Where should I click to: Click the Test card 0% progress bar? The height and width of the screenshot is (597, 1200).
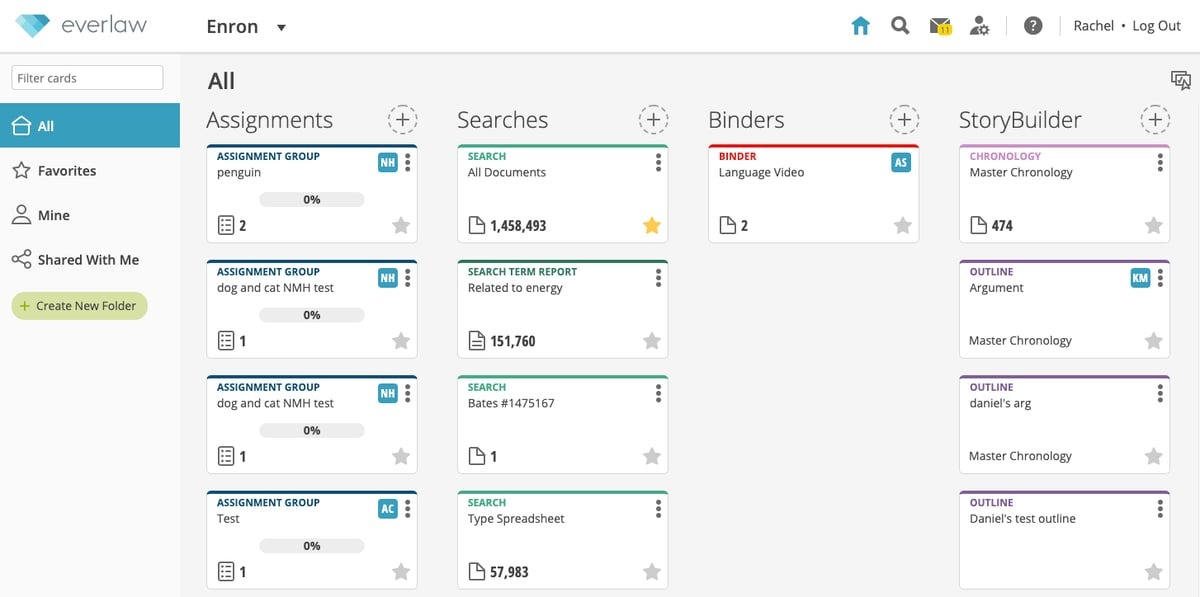tap(312, 546)
